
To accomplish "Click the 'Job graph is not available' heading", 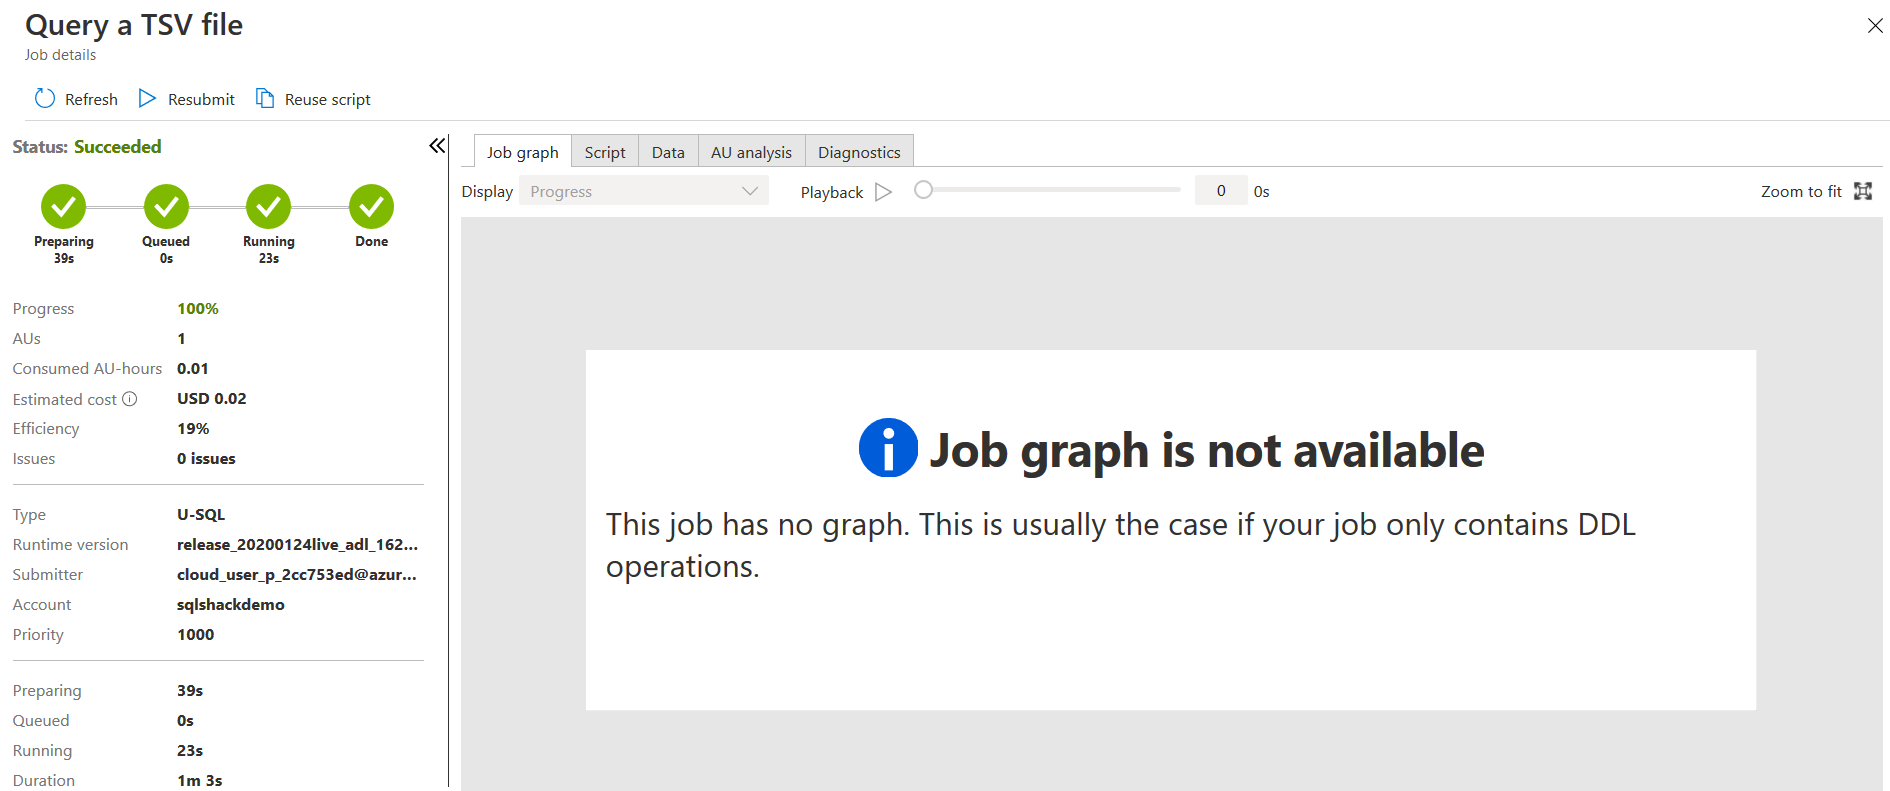I will click(1207, 450).
